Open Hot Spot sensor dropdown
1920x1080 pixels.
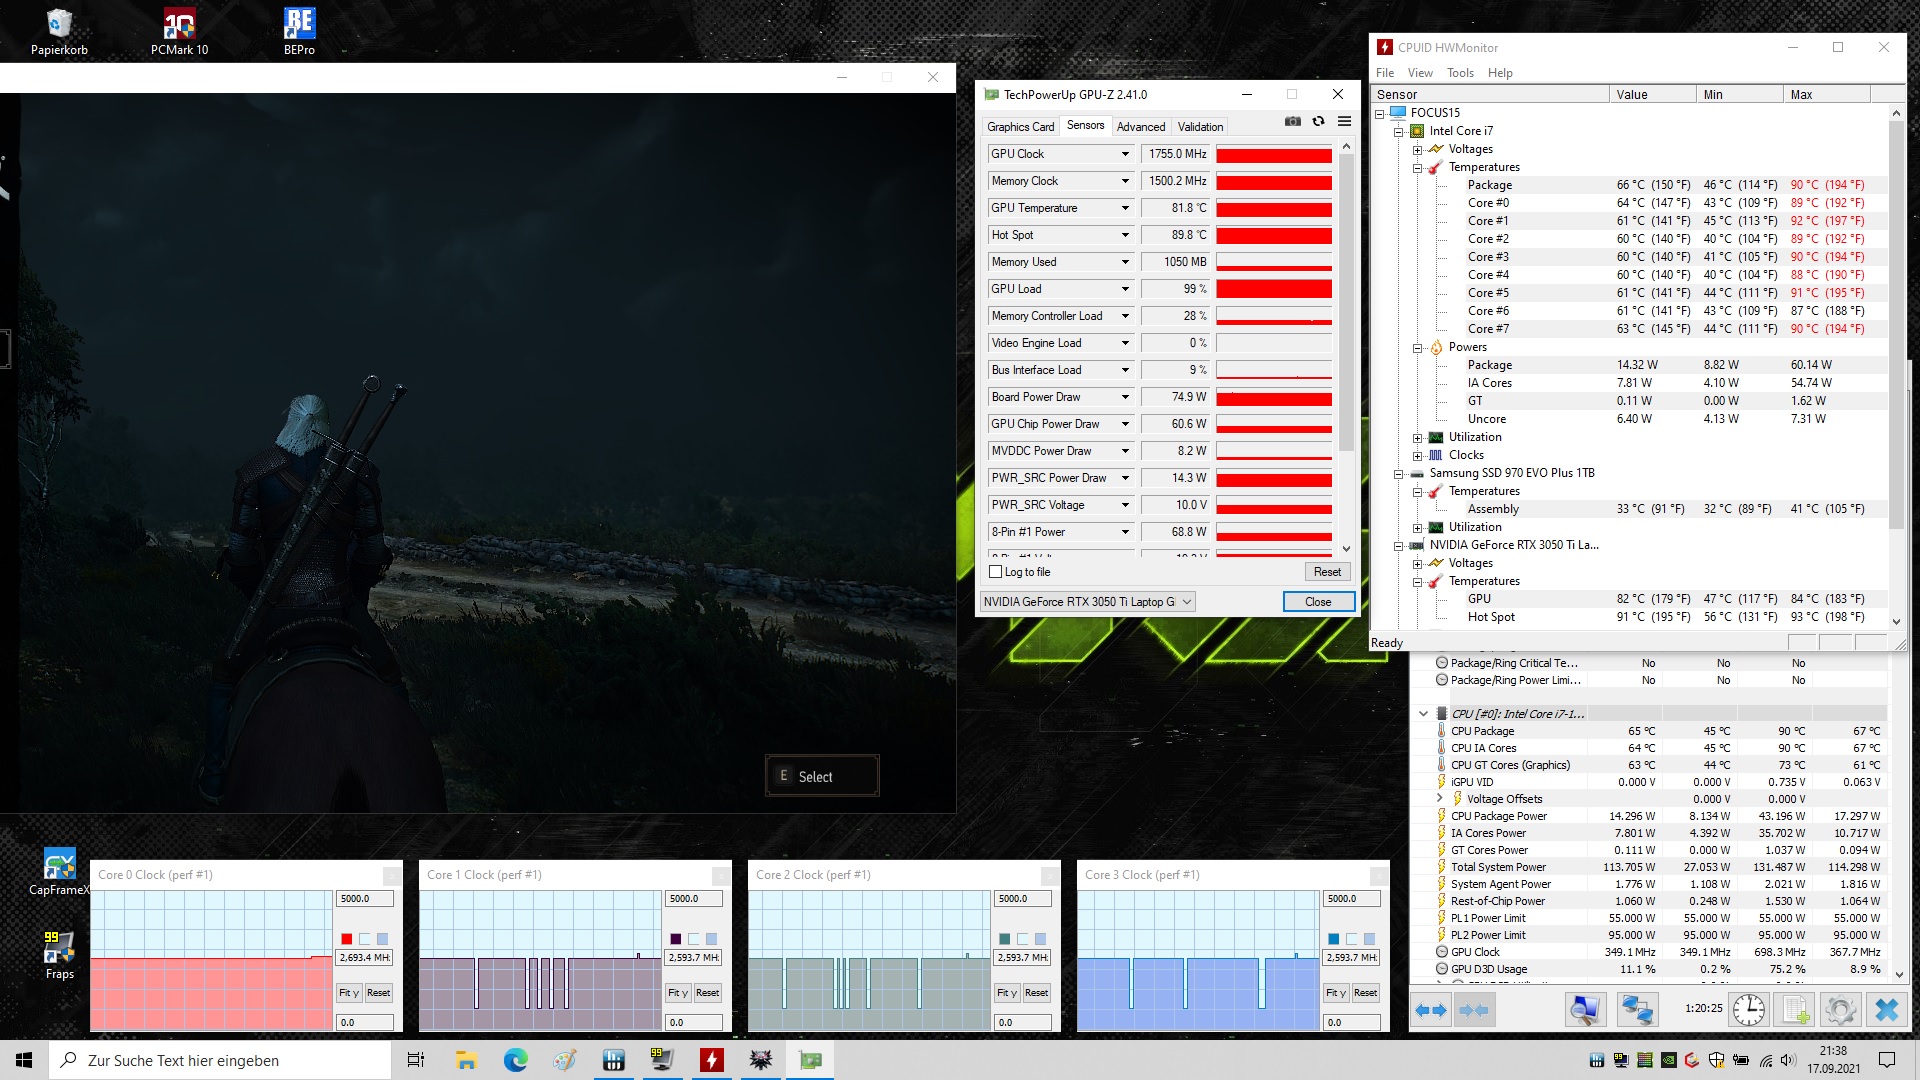click(x=1125, y=235)
